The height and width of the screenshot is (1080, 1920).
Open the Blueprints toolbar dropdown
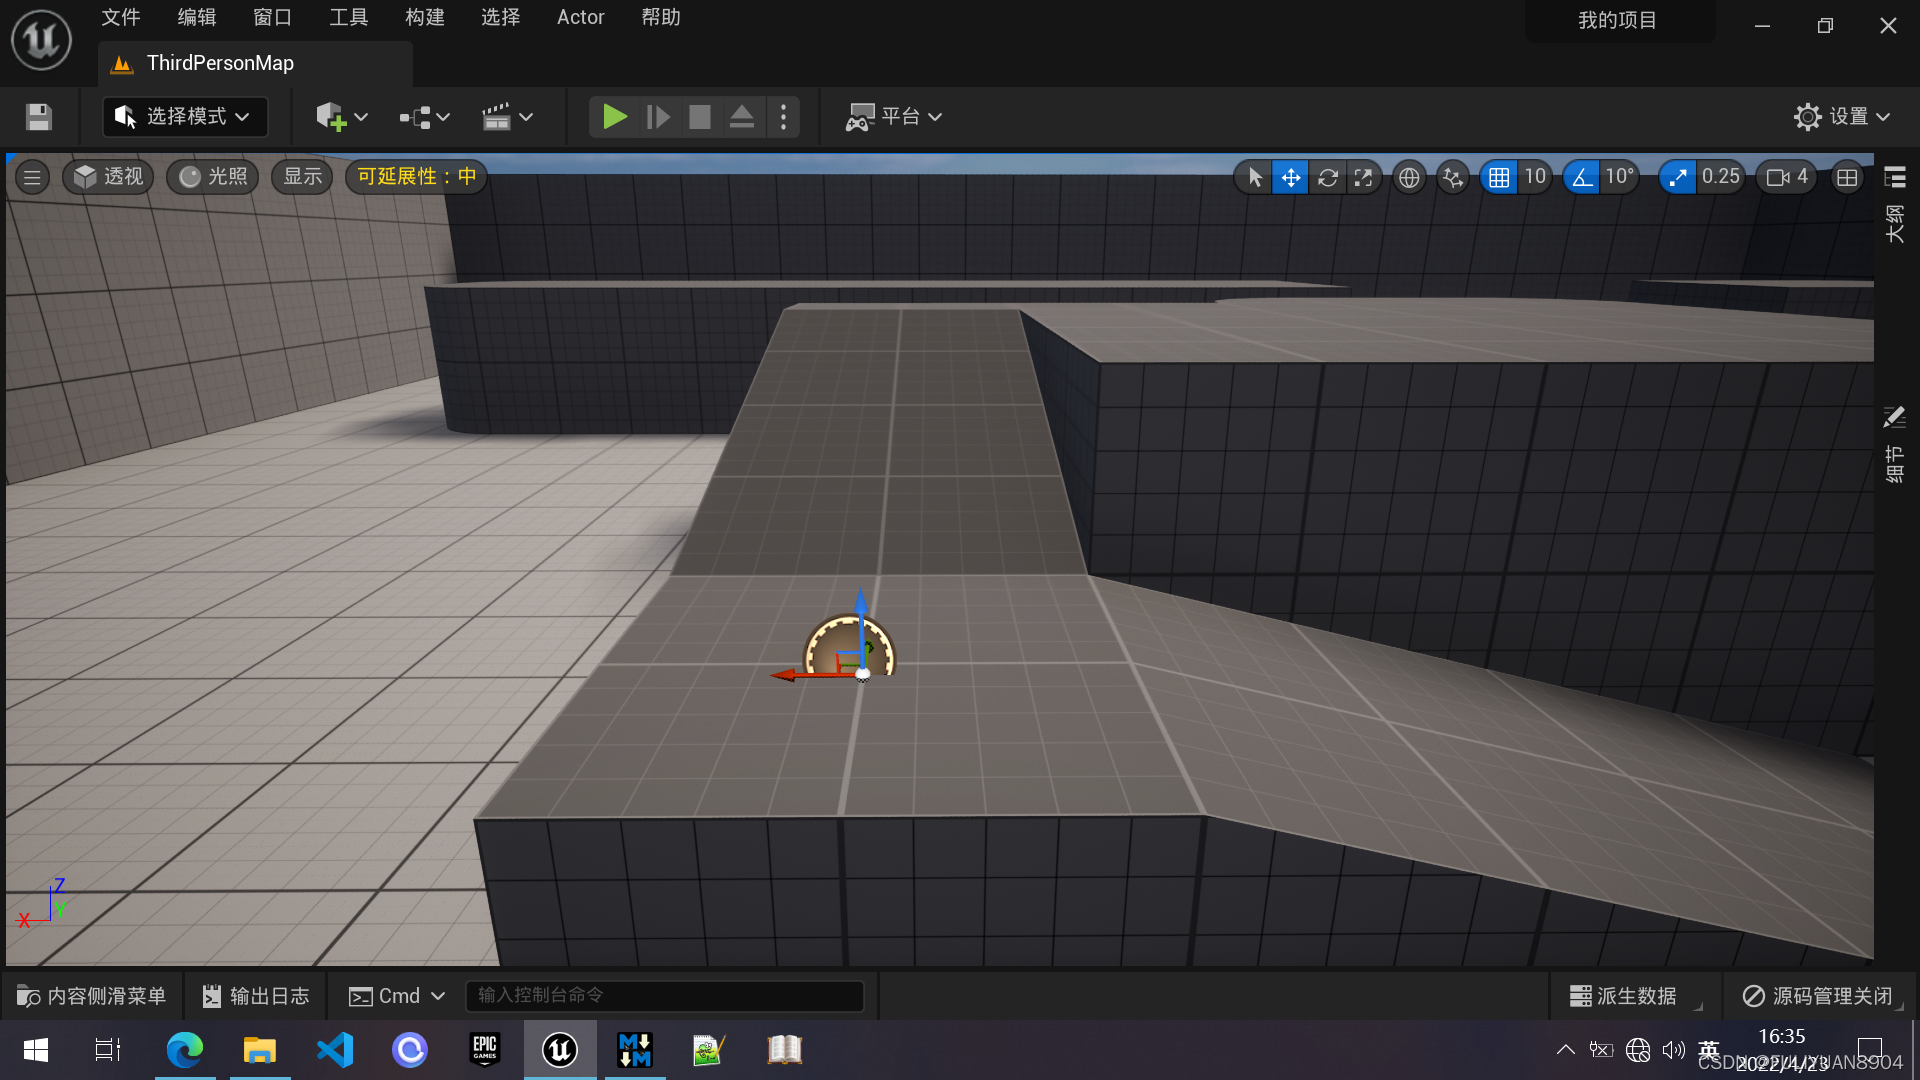pos(425,117)
